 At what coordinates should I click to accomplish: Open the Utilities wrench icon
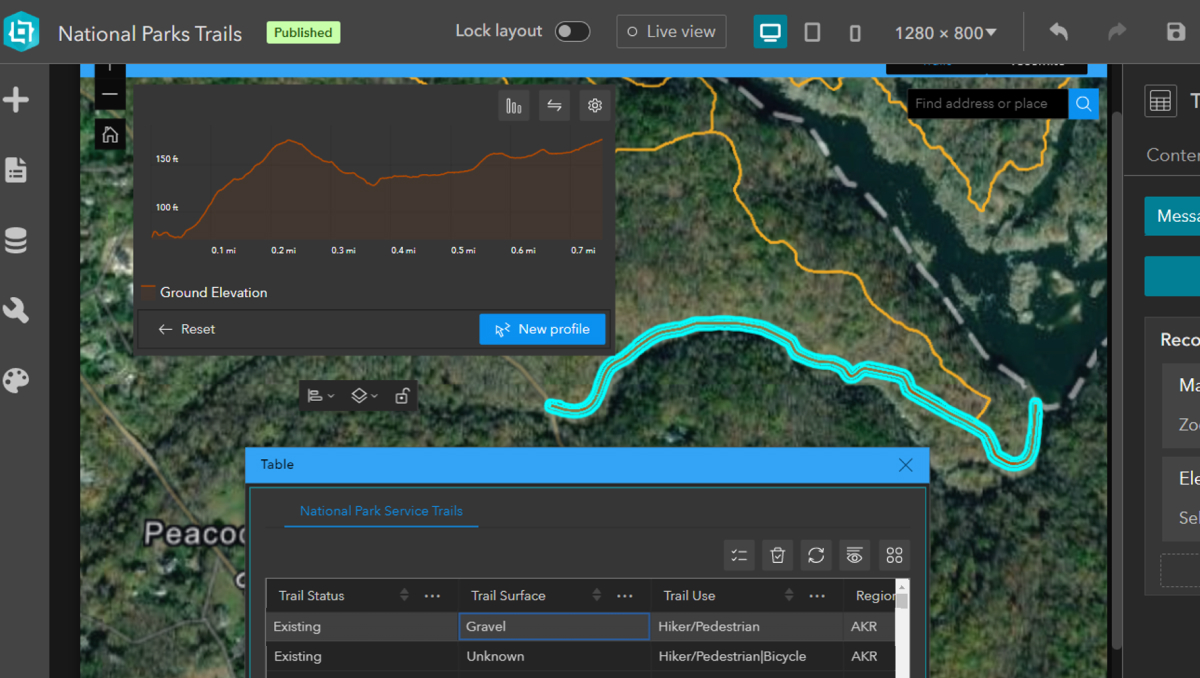[16, 311]
